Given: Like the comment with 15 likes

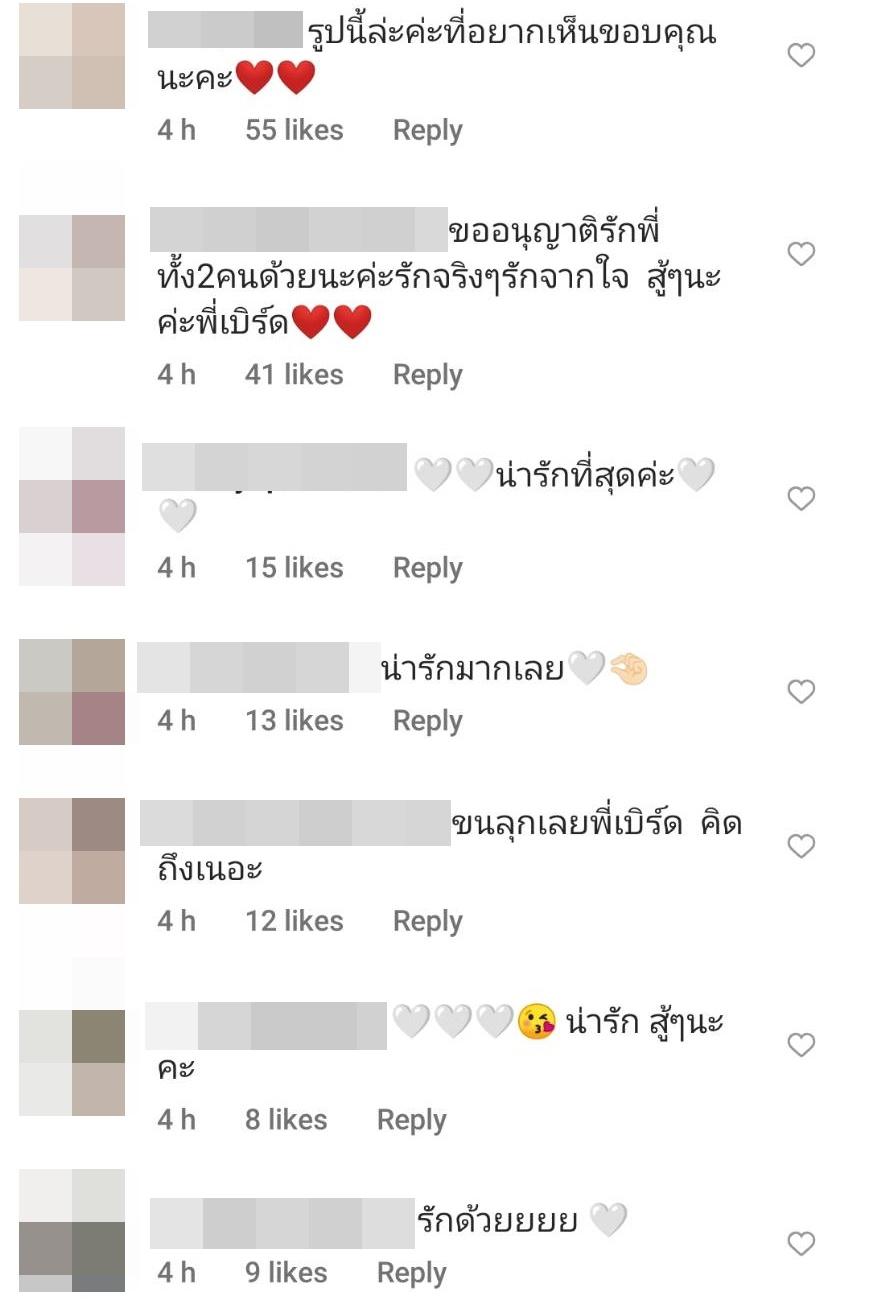Looking at the screenshot, I should tap(801, 498).
